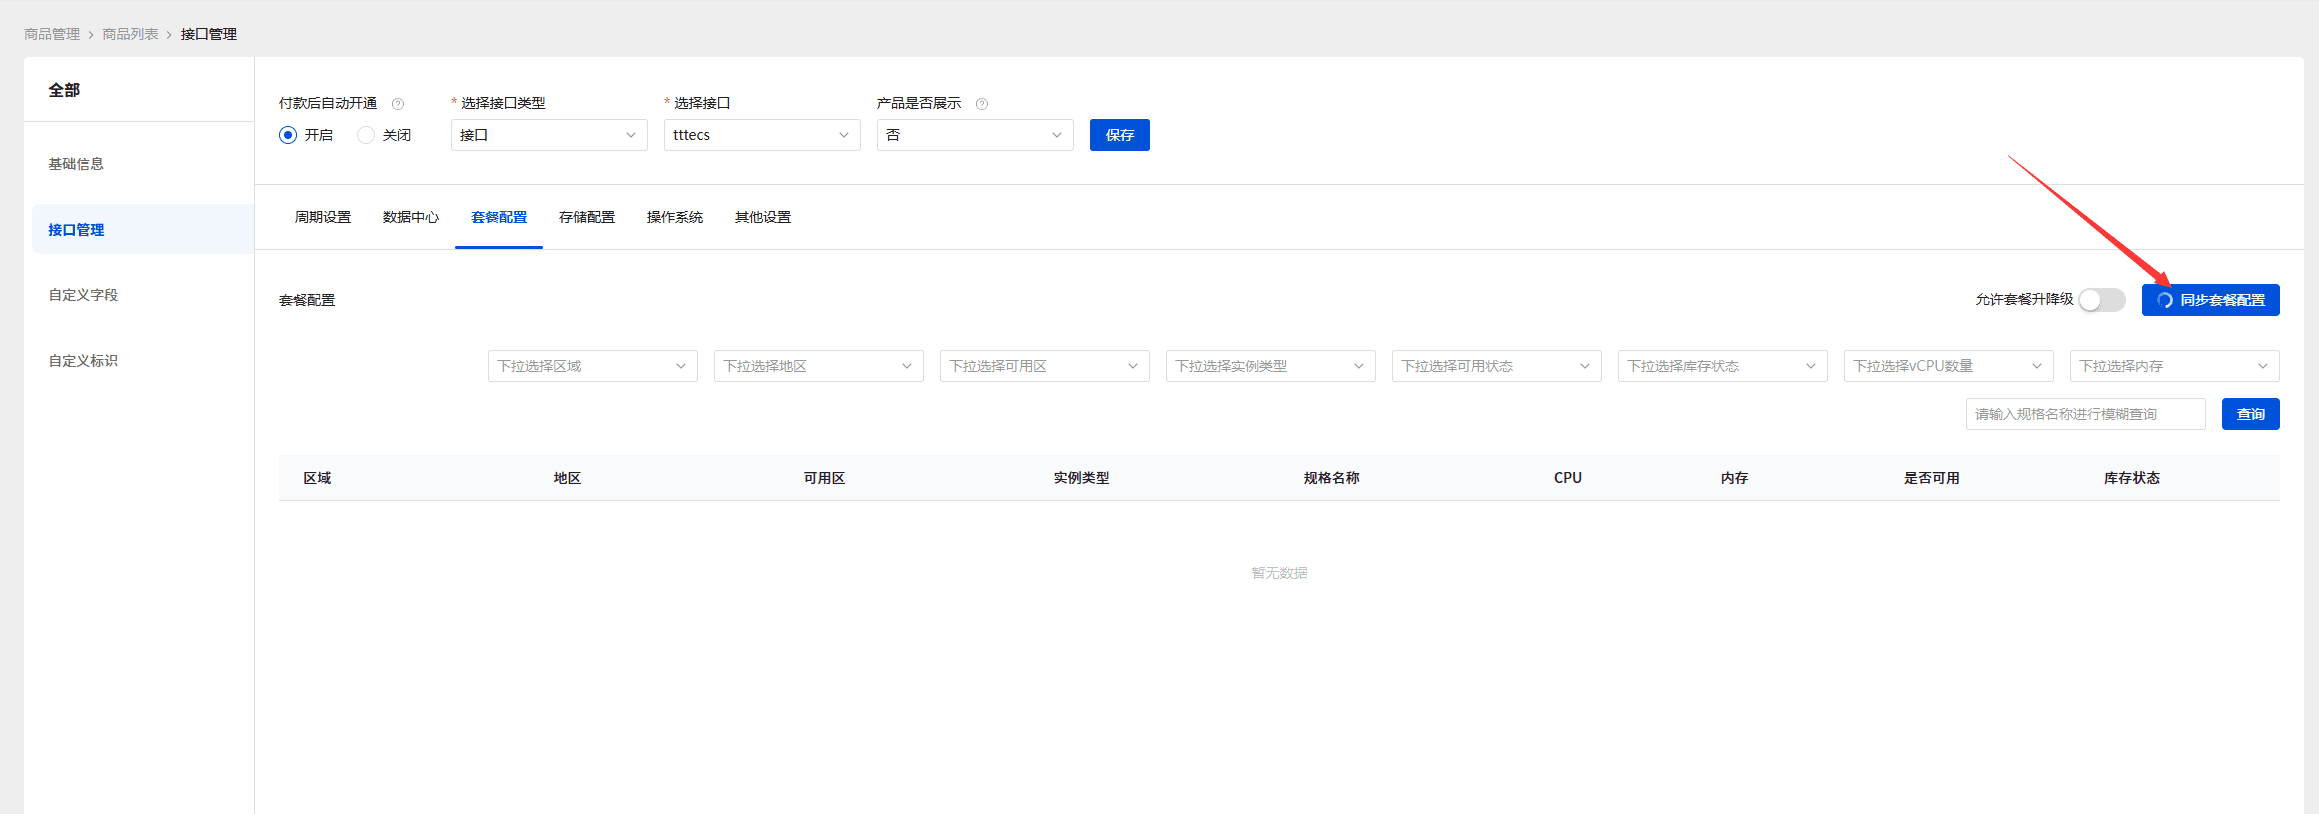2319x814 pixels.
Task: Go to 商品管理 breadcrumb
Action: pos(52,34)
